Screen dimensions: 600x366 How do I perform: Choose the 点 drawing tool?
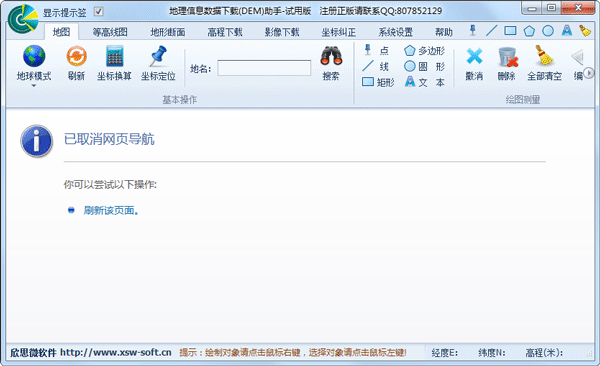pos(376,50)
